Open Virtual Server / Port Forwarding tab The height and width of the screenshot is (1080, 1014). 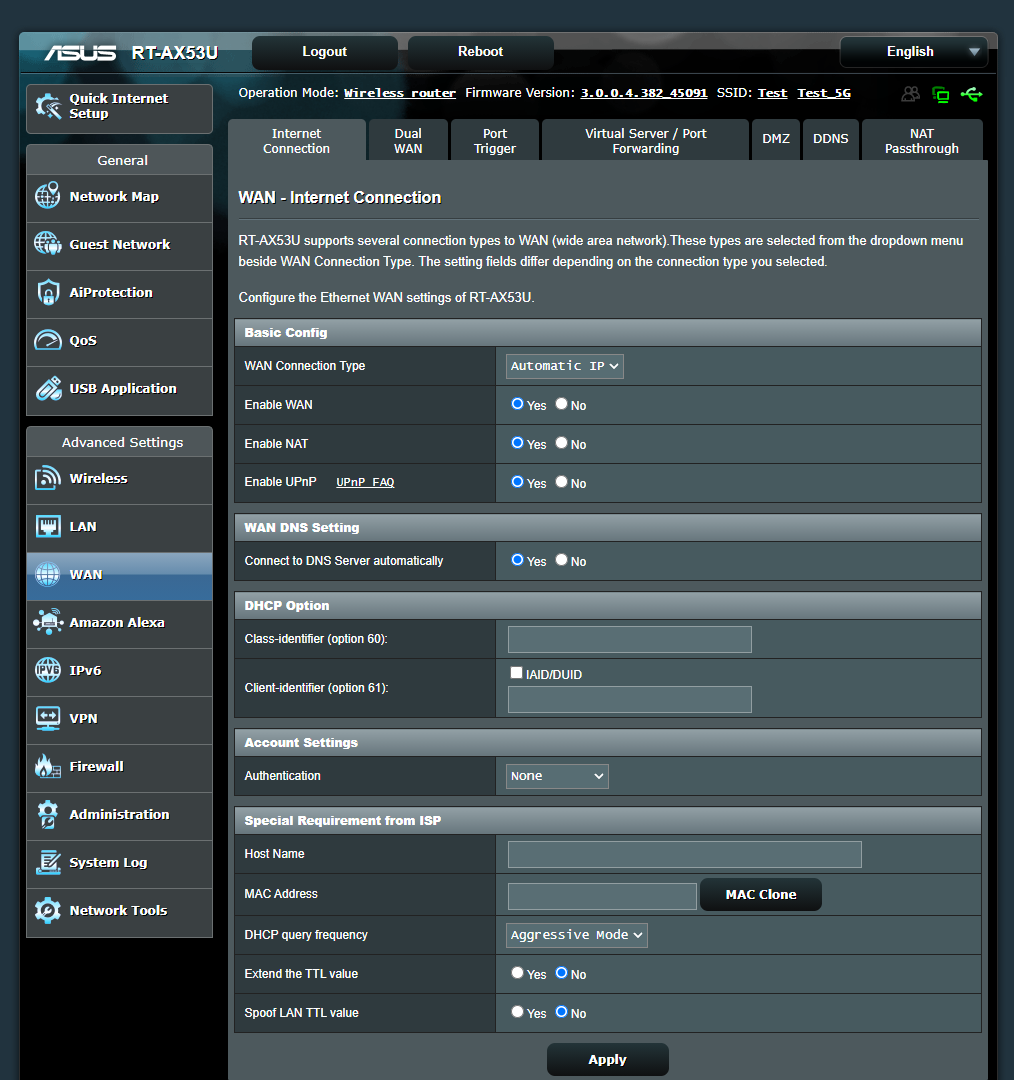click(645, 141)
